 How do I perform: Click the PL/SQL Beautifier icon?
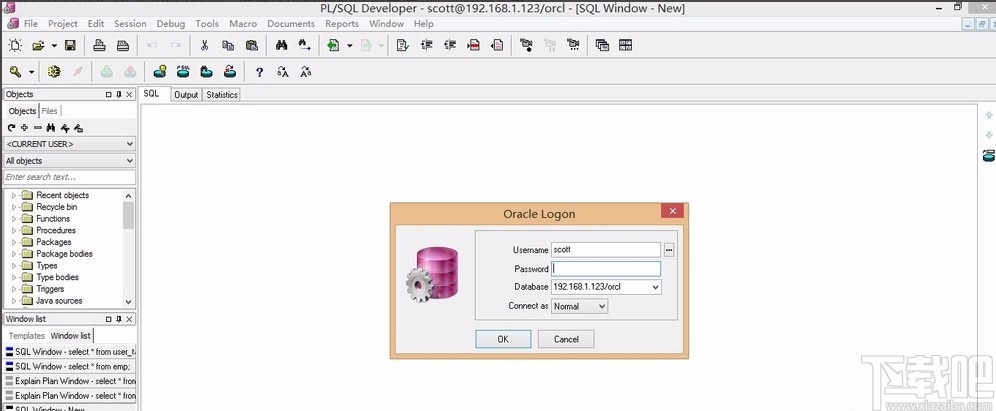coord(401,45)
